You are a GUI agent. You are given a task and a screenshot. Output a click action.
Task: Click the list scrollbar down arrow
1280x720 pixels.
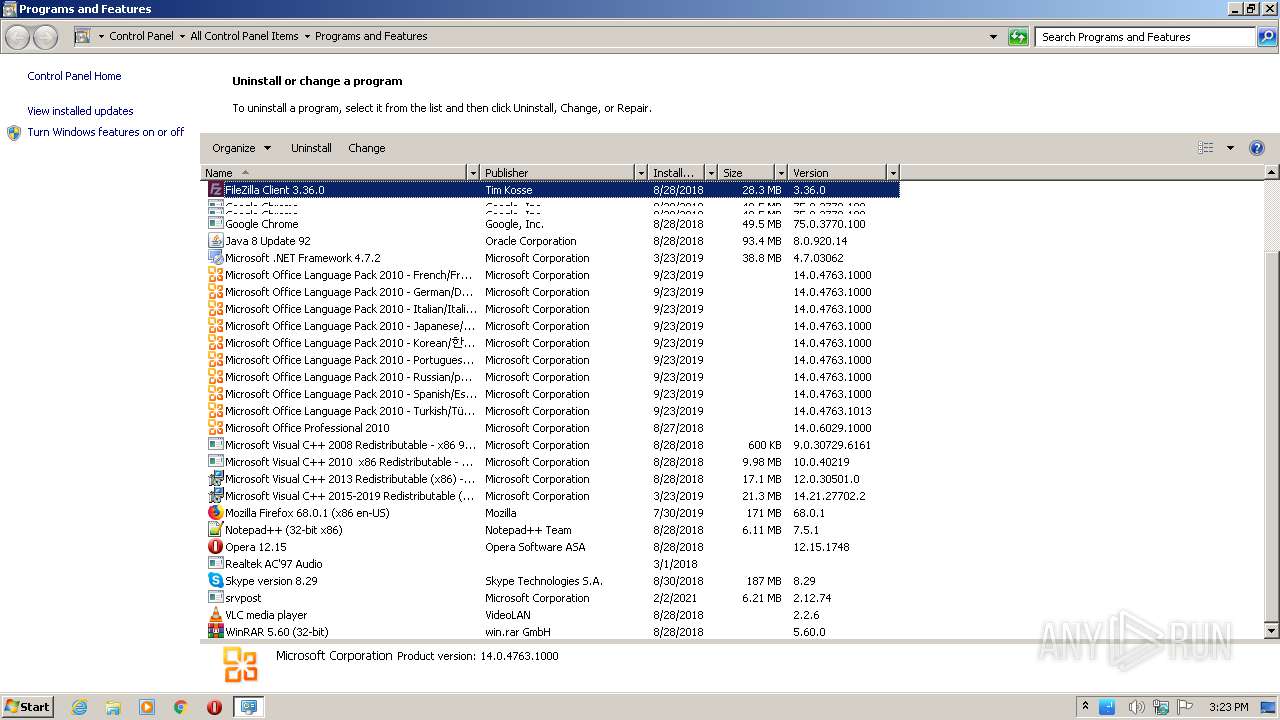click(x=1272, y=632)
